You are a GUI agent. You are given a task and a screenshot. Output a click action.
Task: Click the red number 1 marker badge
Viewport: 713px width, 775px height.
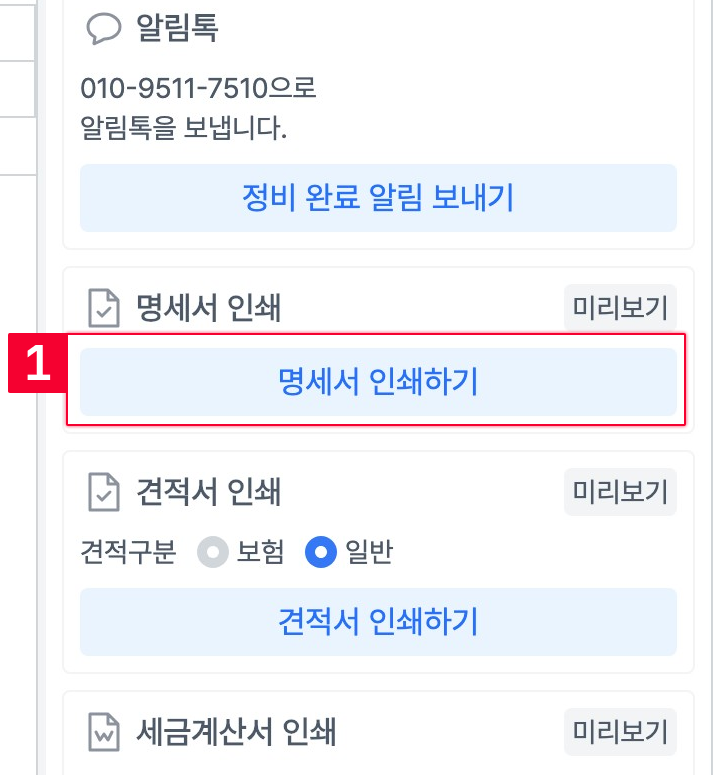coord(38,365)
